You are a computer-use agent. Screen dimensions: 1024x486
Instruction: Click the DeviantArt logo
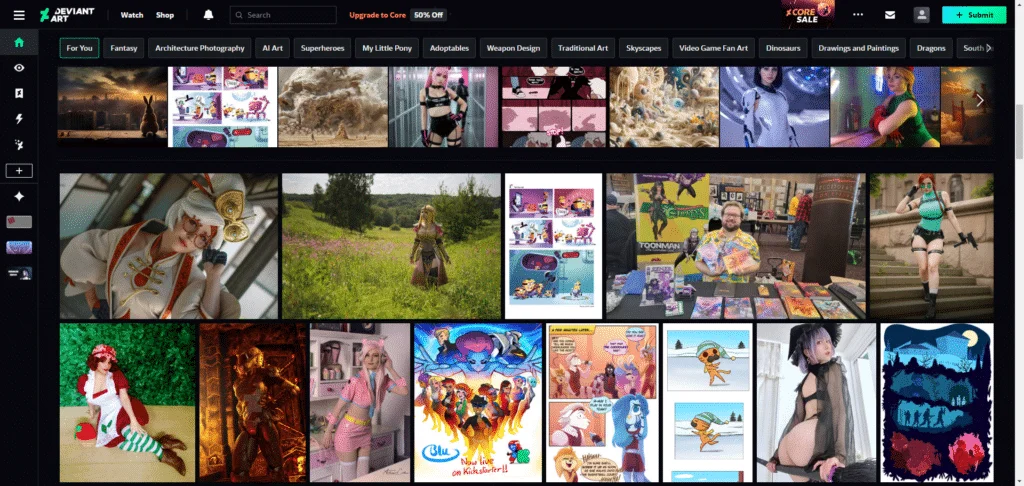click(67, 14)
